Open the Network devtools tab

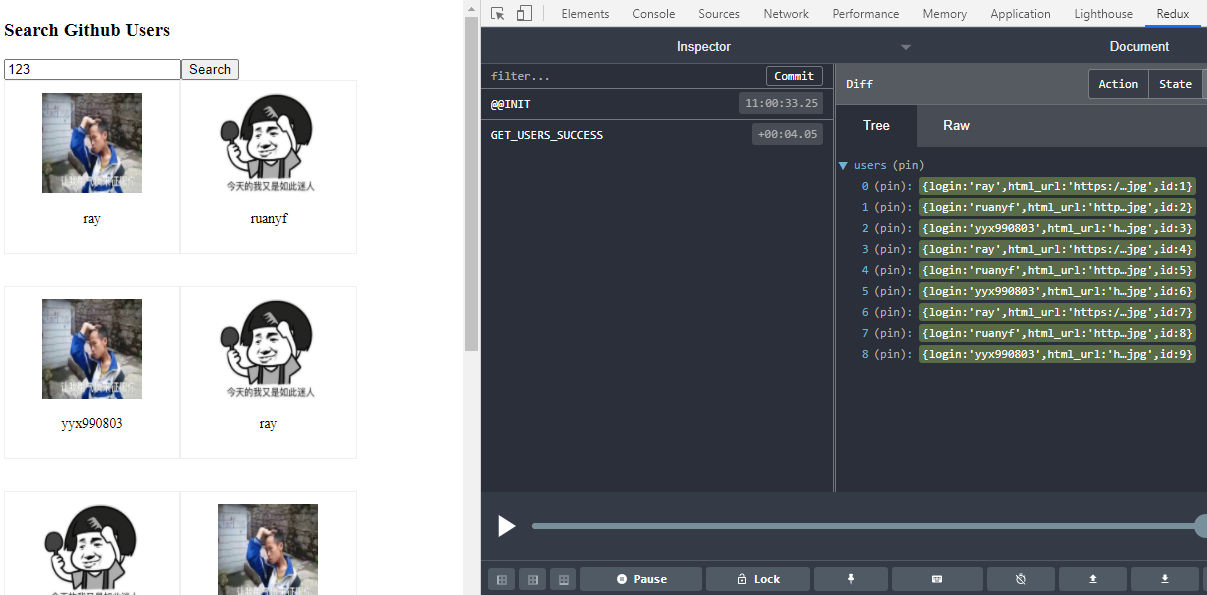click(786, 14)
